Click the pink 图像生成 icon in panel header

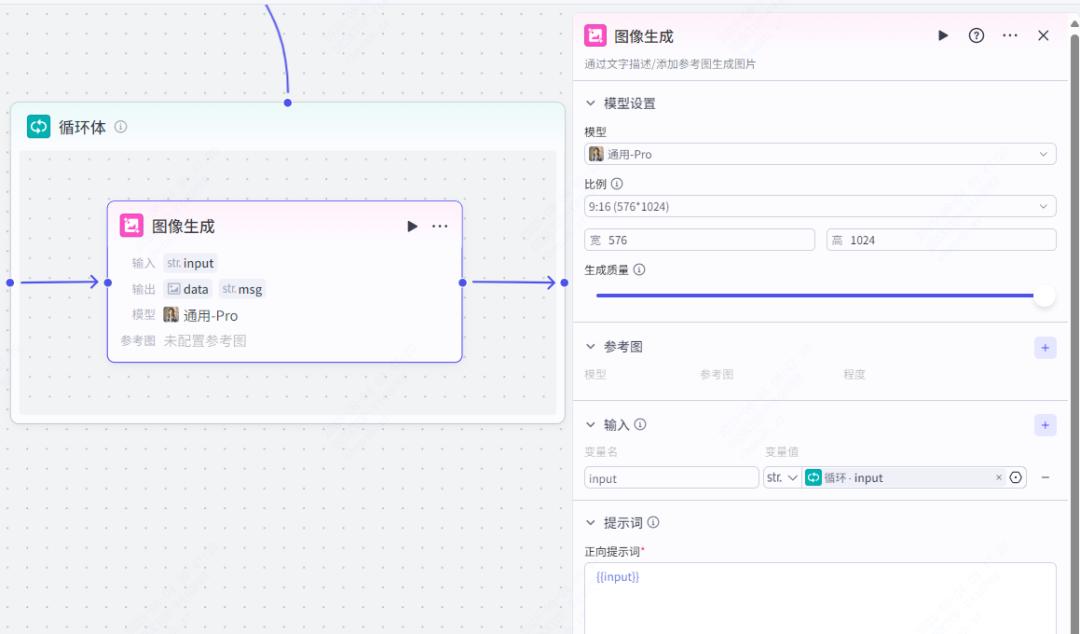pyautogui.click(x=593, y=35)
